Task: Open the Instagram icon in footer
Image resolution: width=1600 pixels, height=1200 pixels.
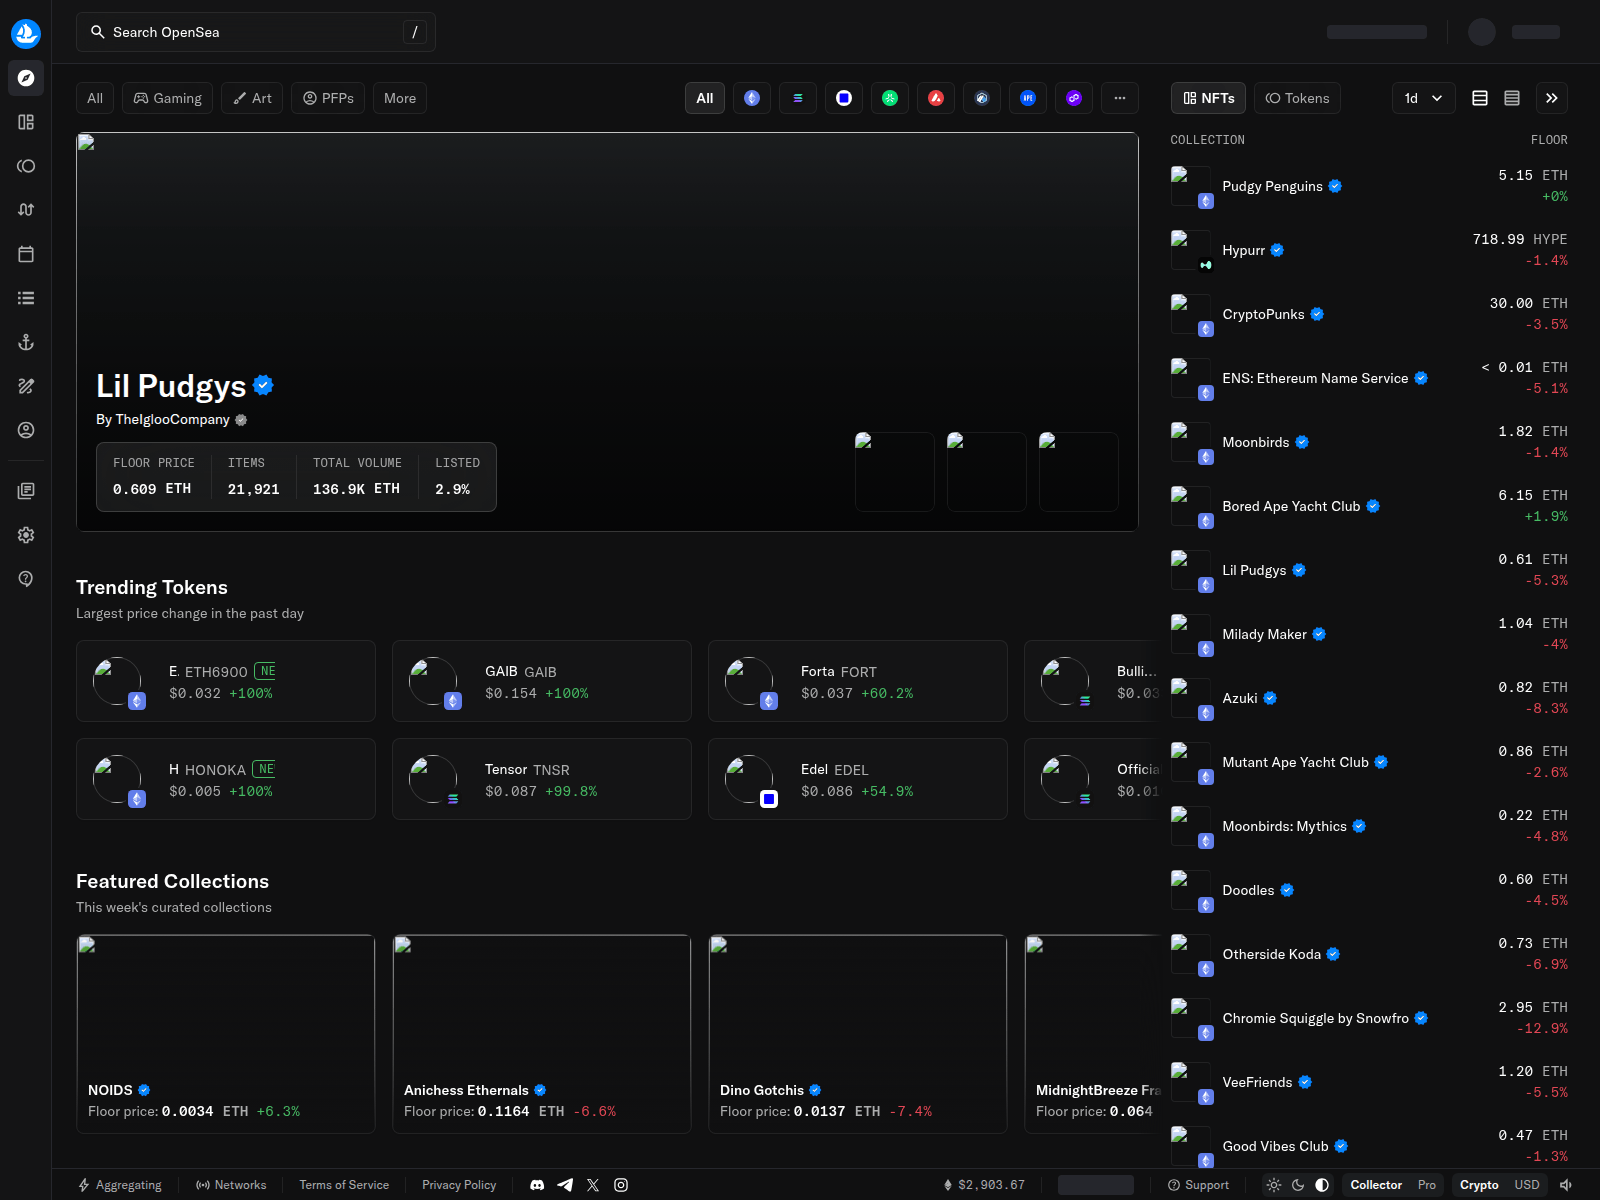Action: point(621,1185)
